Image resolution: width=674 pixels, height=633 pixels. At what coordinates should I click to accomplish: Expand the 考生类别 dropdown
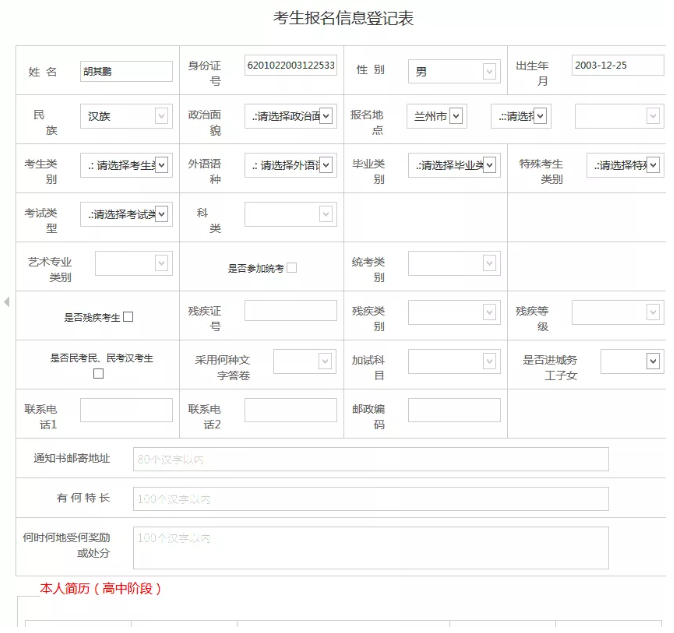pyautogui.click(x=125, y=165)
